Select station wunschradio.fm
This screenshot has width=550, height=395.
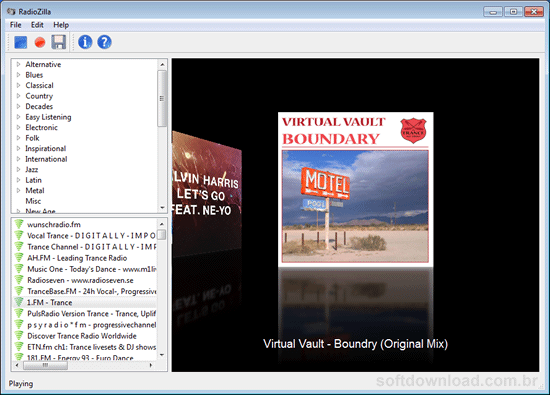54,224
